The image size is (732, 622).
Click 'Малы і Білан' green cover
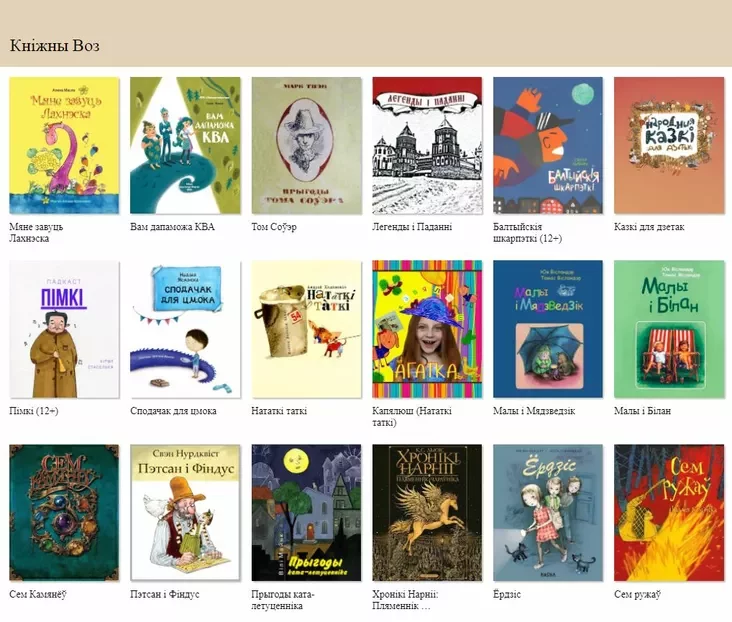(669, 329)
